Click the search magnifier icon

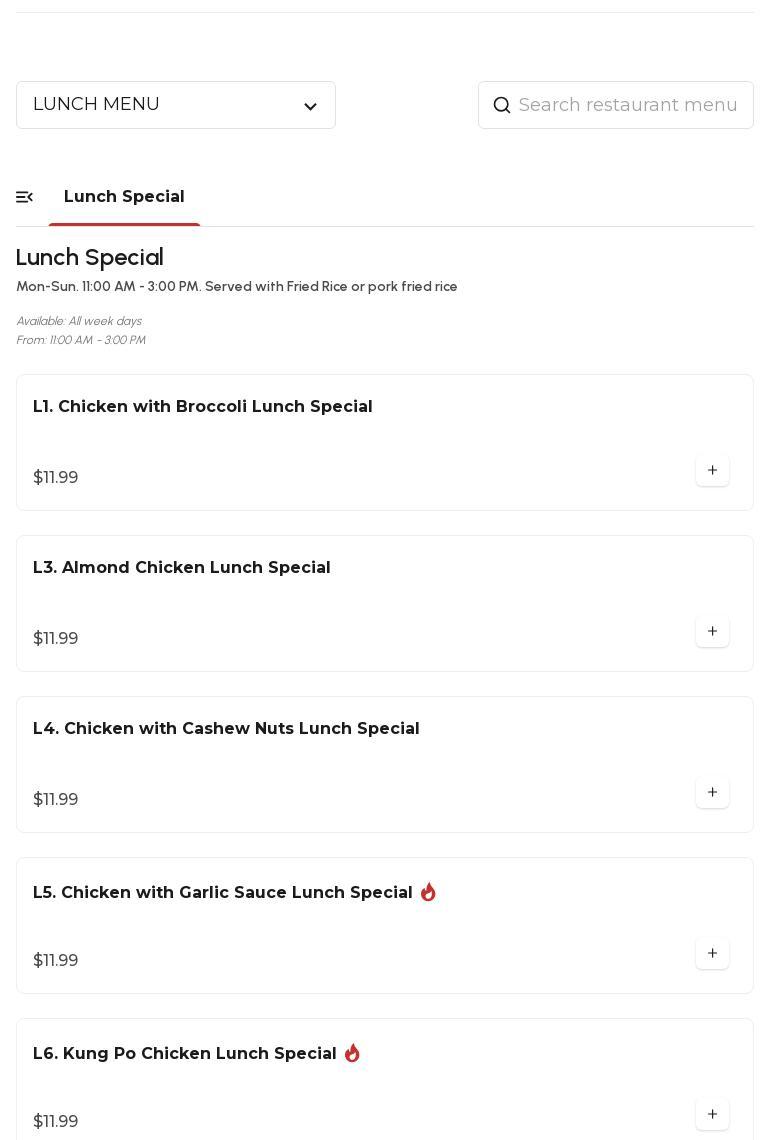502,105
